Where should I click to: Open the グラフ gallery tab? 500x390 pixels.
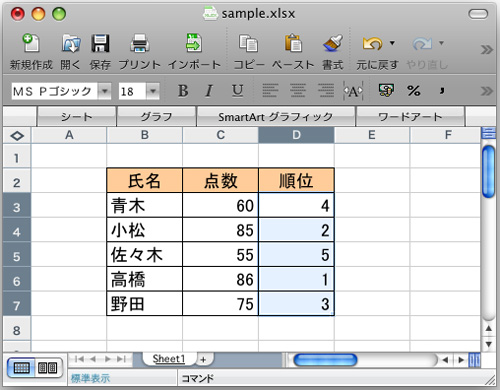(x=156, y=116)
